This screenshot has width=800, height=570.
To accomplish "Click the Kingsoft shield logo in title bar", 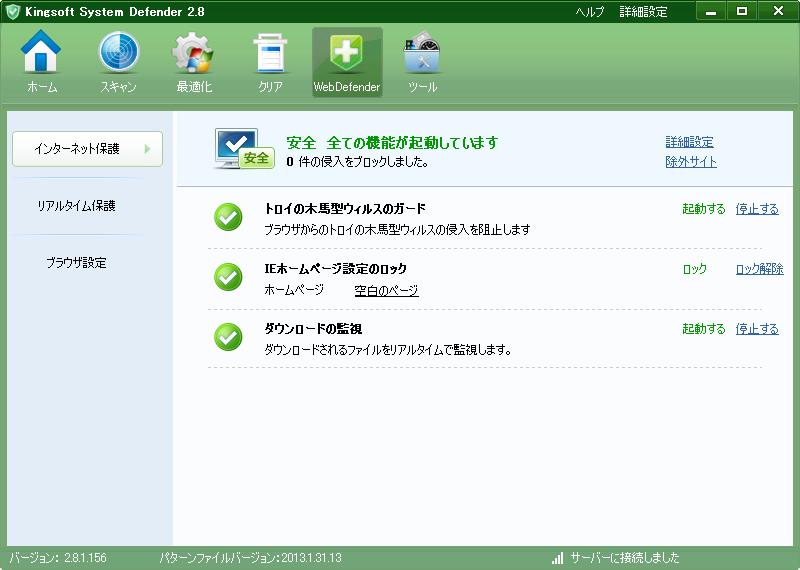I will (12, 11).
